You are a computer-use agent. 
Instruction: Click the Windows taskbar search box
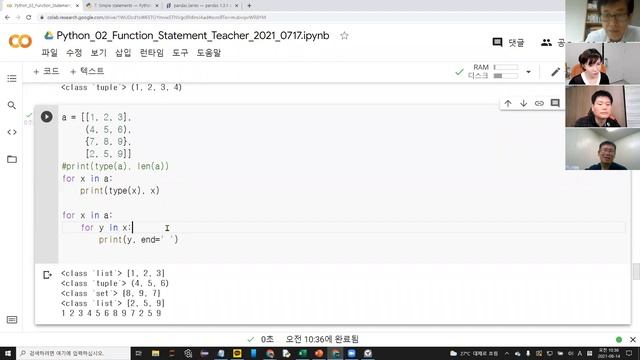[x=73, y=353]
